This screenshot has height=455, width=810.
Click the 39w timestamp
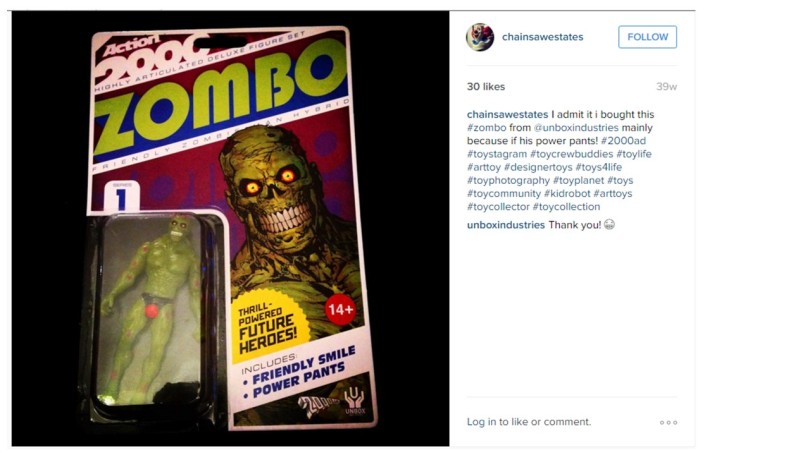pos(666,87)
